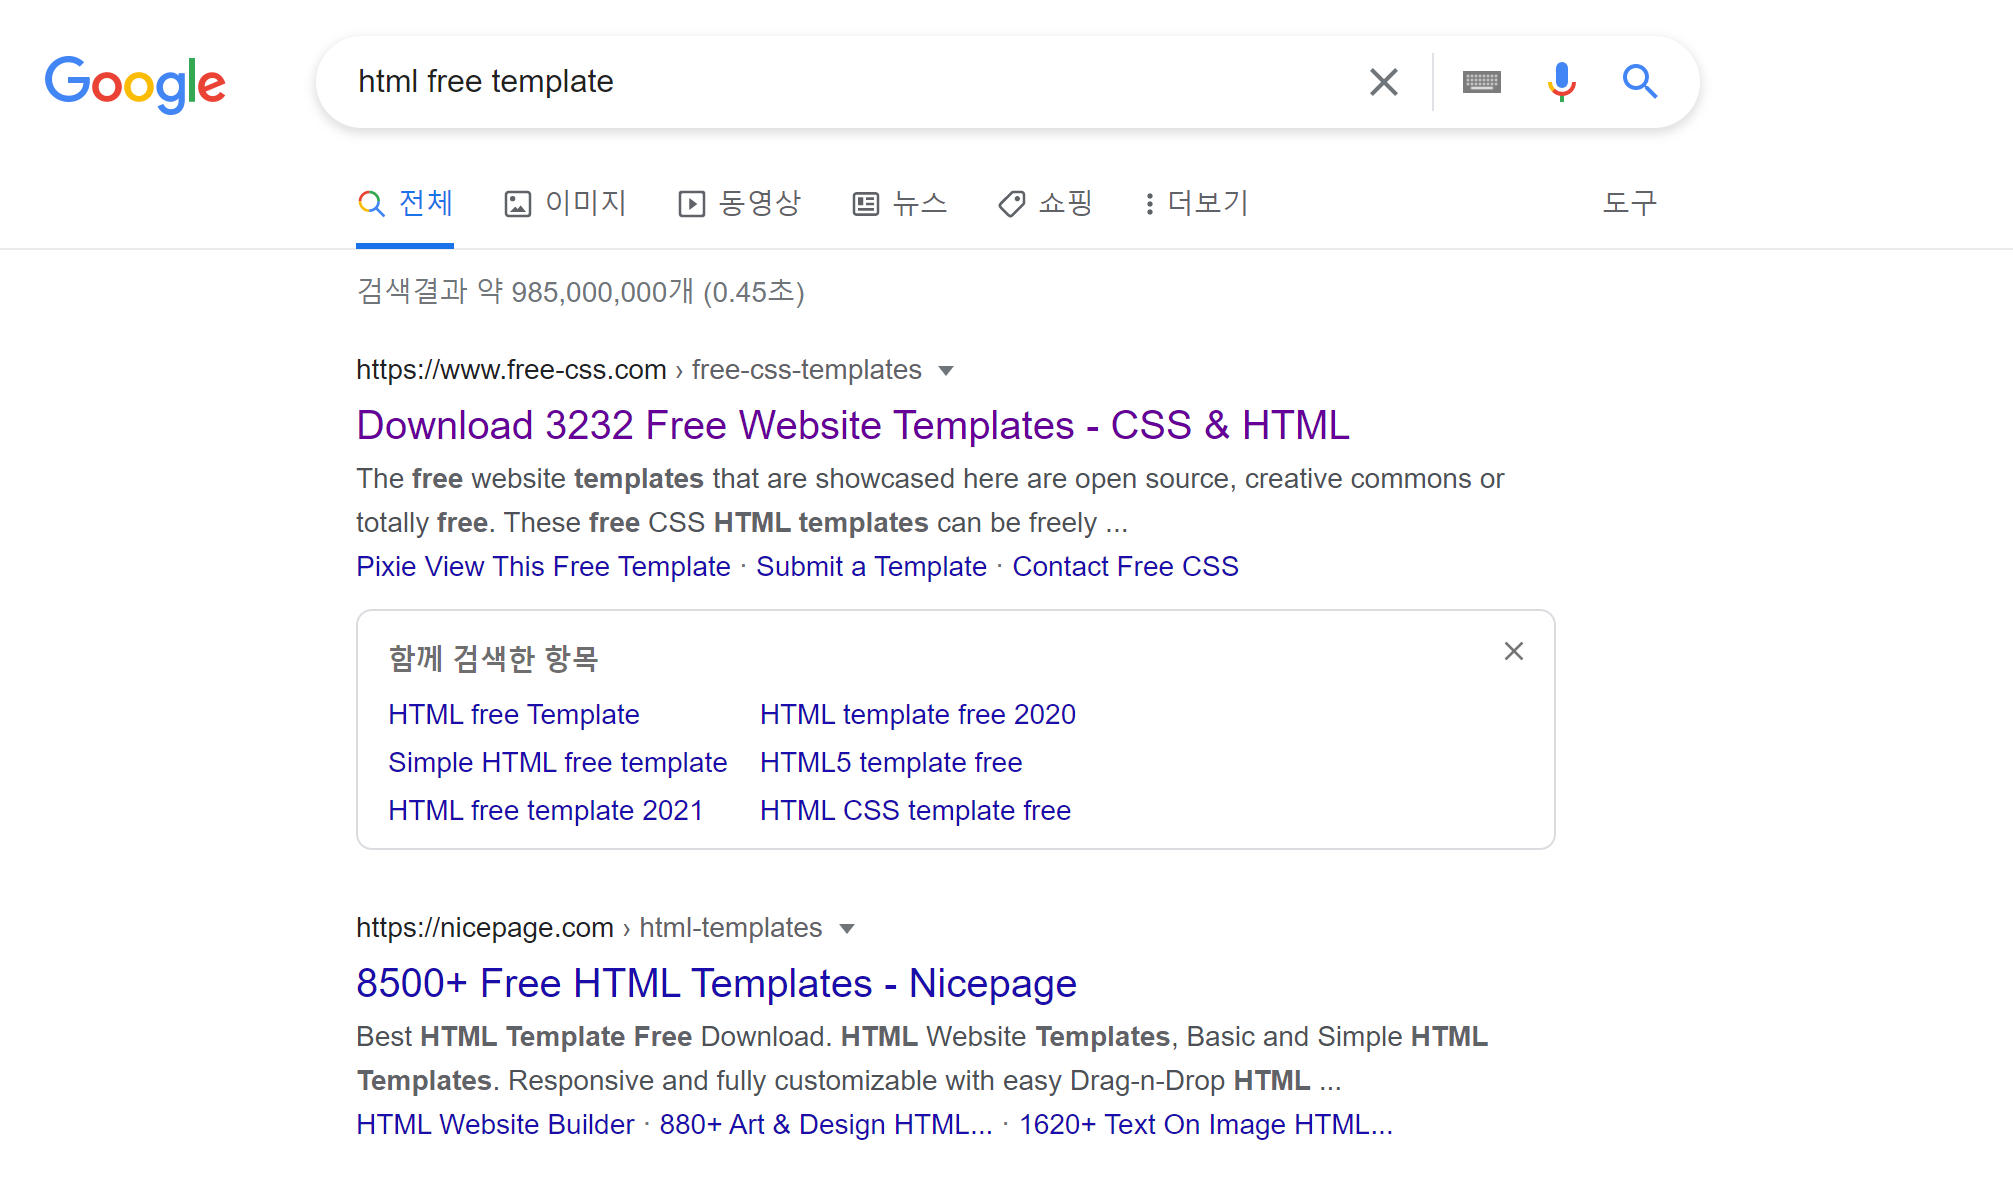Open the 도구 search tools

(x=1630, y=204)
